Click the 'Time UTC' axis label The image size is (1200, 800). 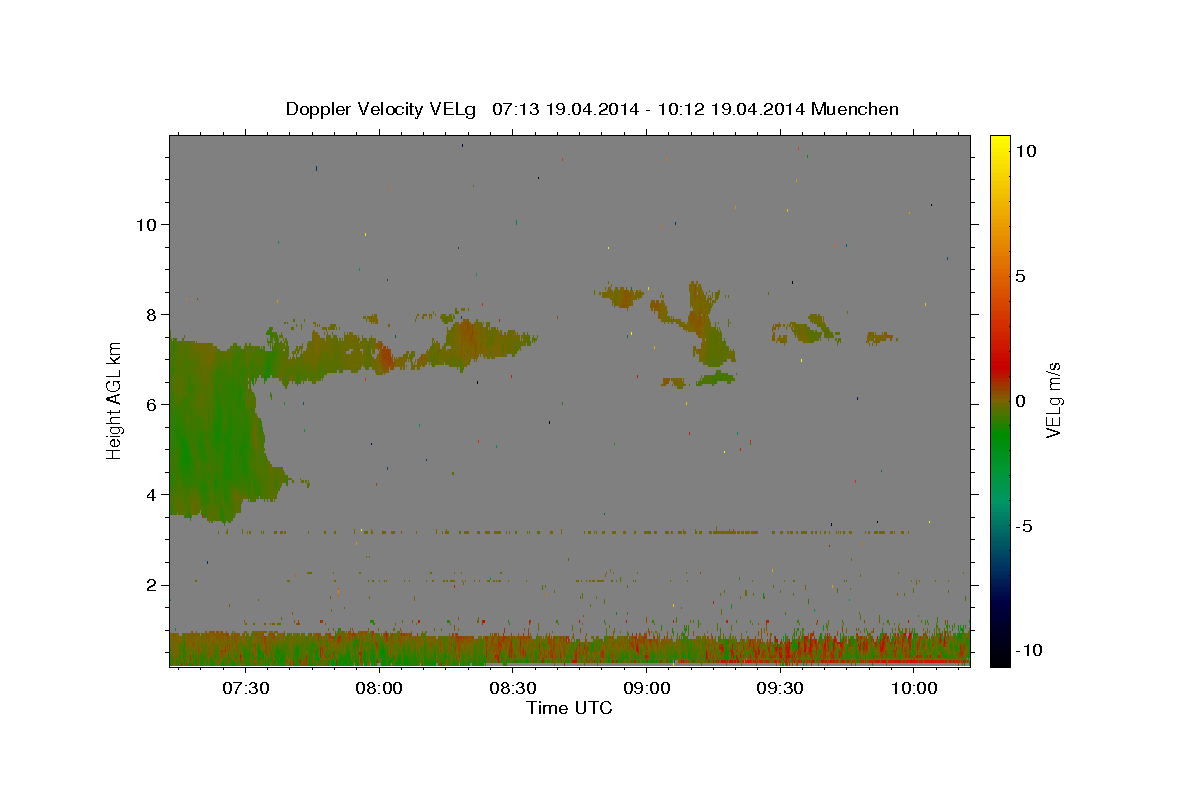click(569, 708)
